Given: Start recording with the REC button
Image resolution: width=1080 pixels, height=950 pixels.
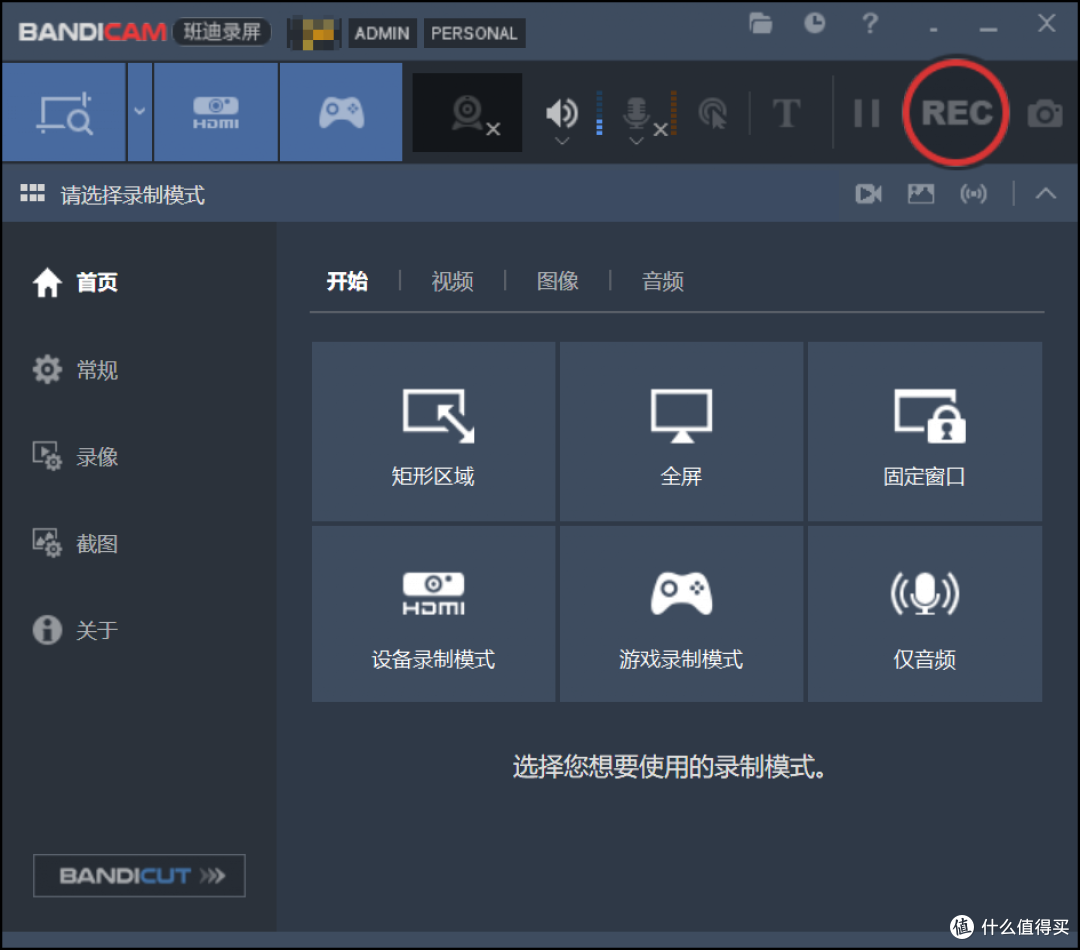Looking at the screenshot, I should (956, 113).
